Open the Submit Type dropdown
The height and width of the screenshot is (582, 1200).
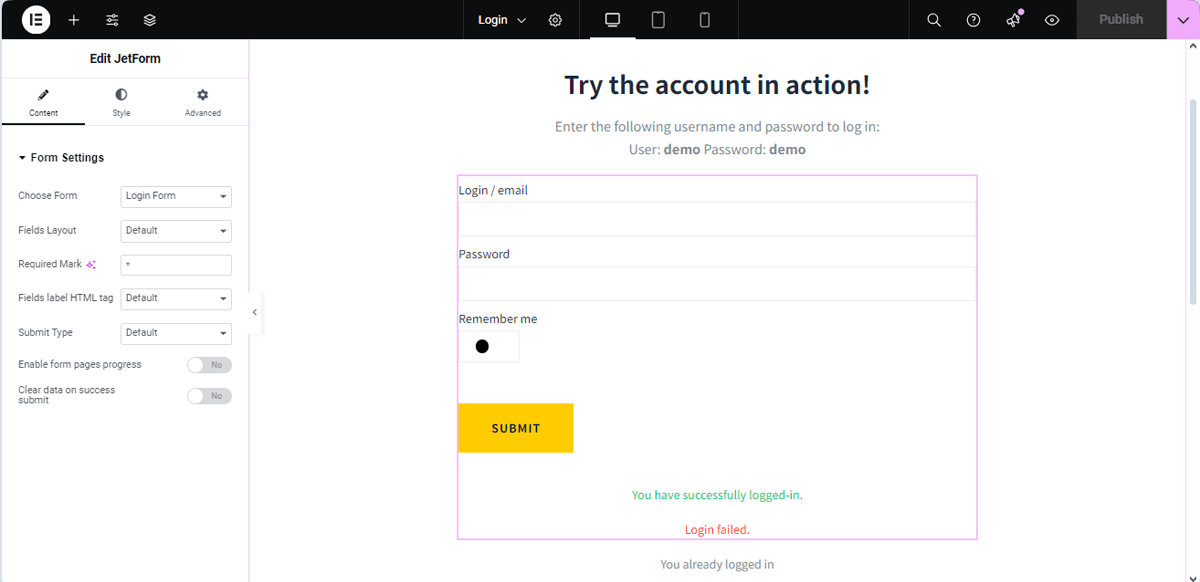176,332
